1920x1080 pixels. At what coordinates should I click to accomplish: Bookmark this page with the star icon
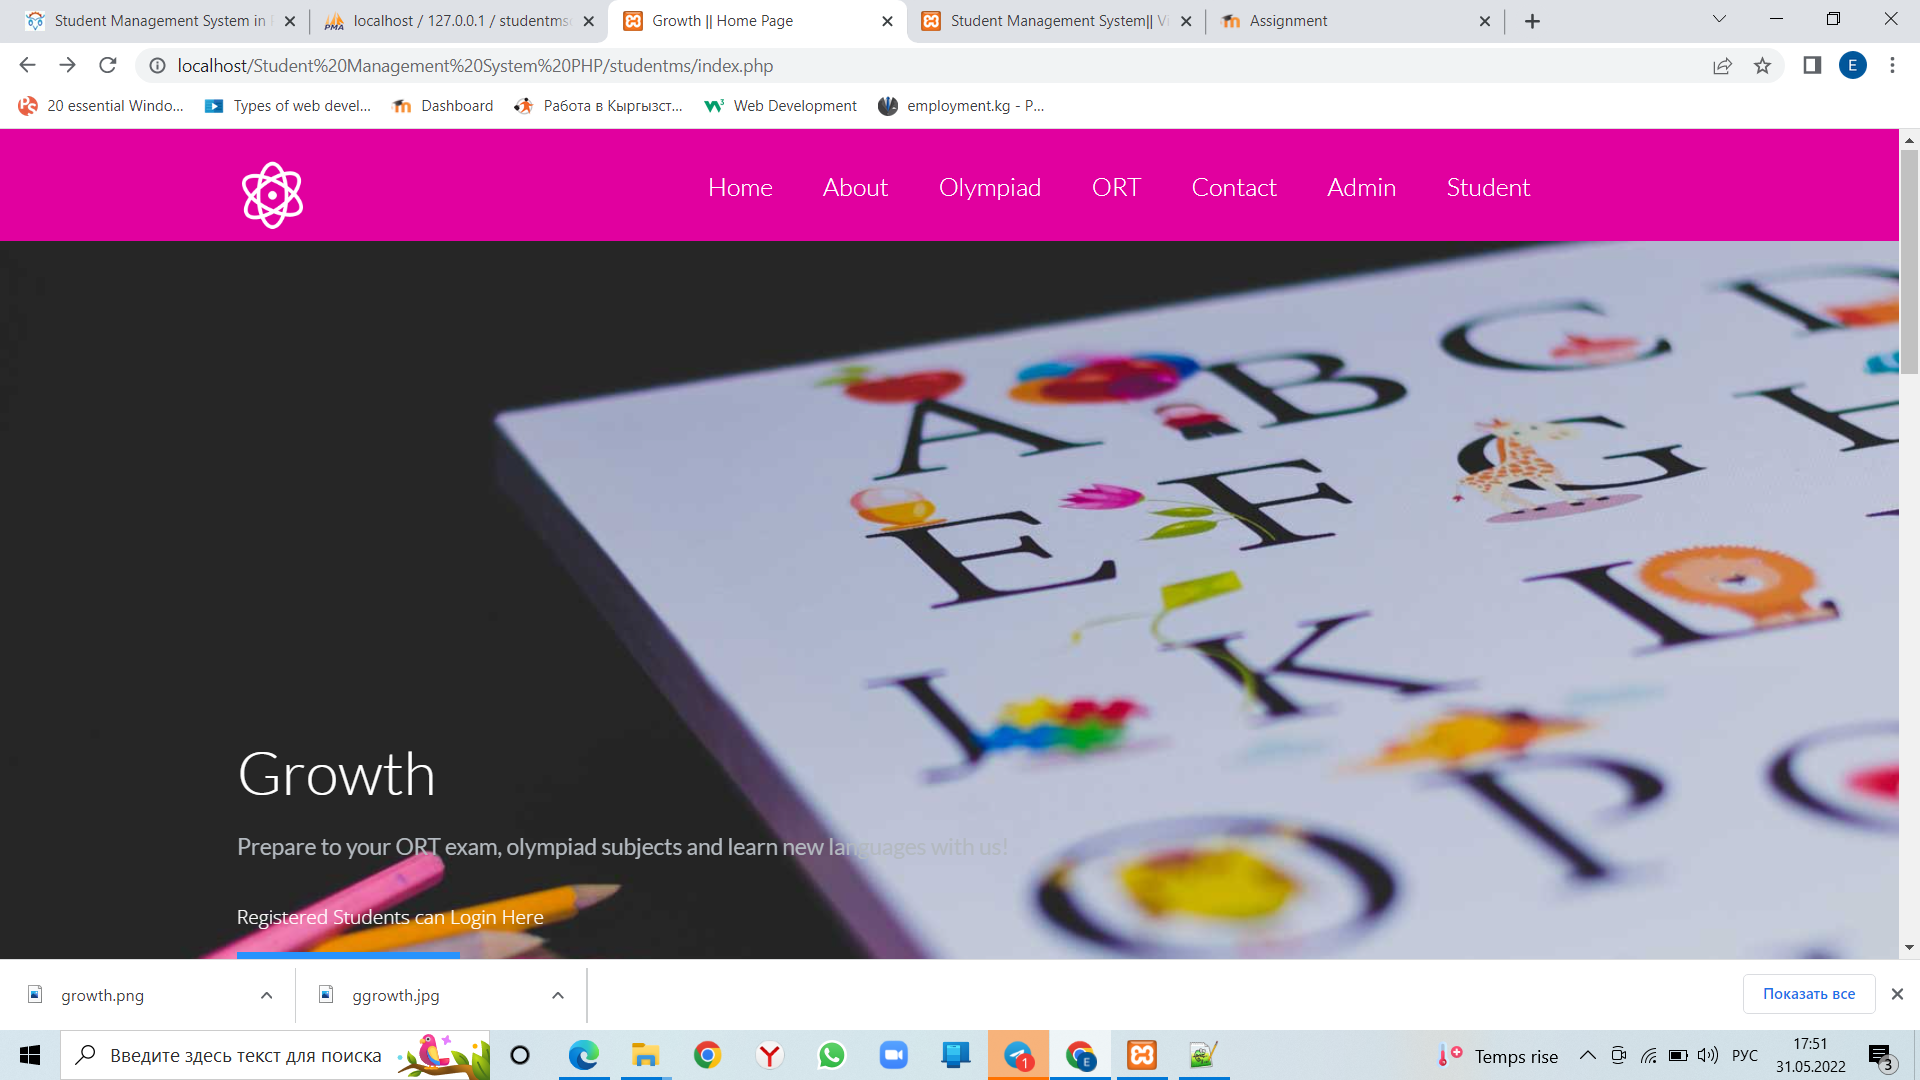pos(1762,66)
